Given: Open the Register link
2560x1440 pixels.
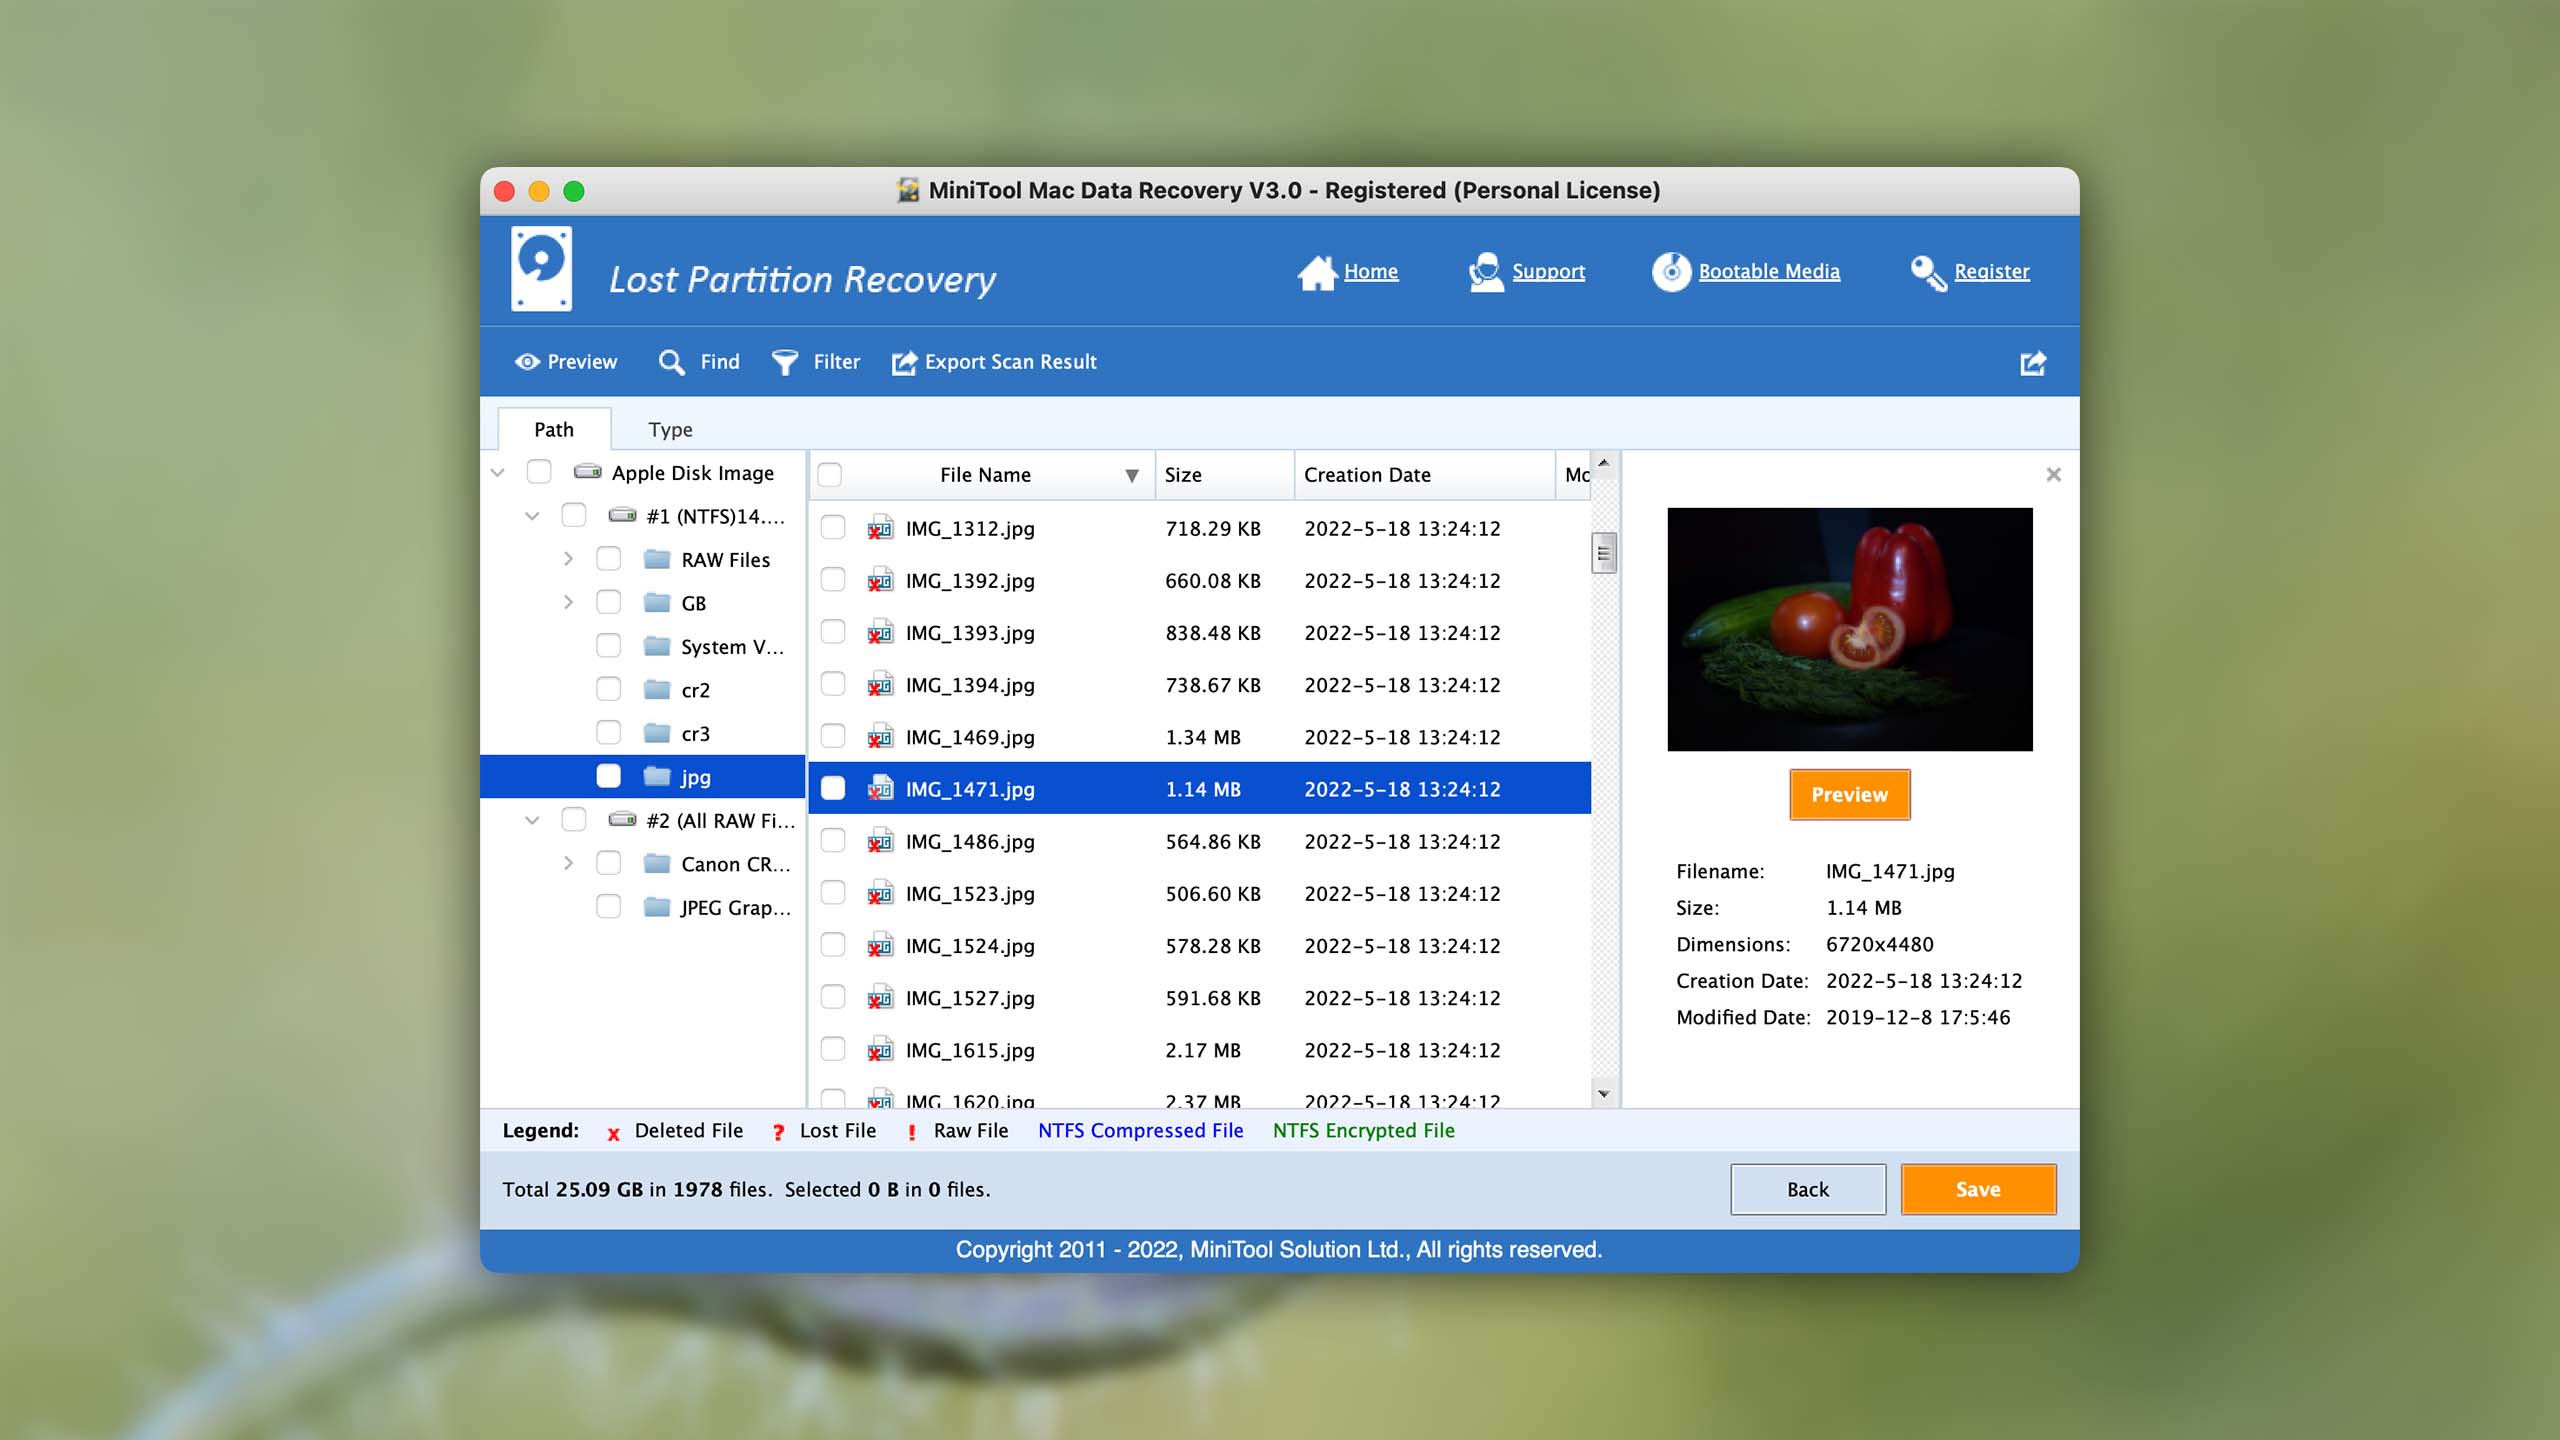Looking at the screenshot, I should [x=1991, y=271].
